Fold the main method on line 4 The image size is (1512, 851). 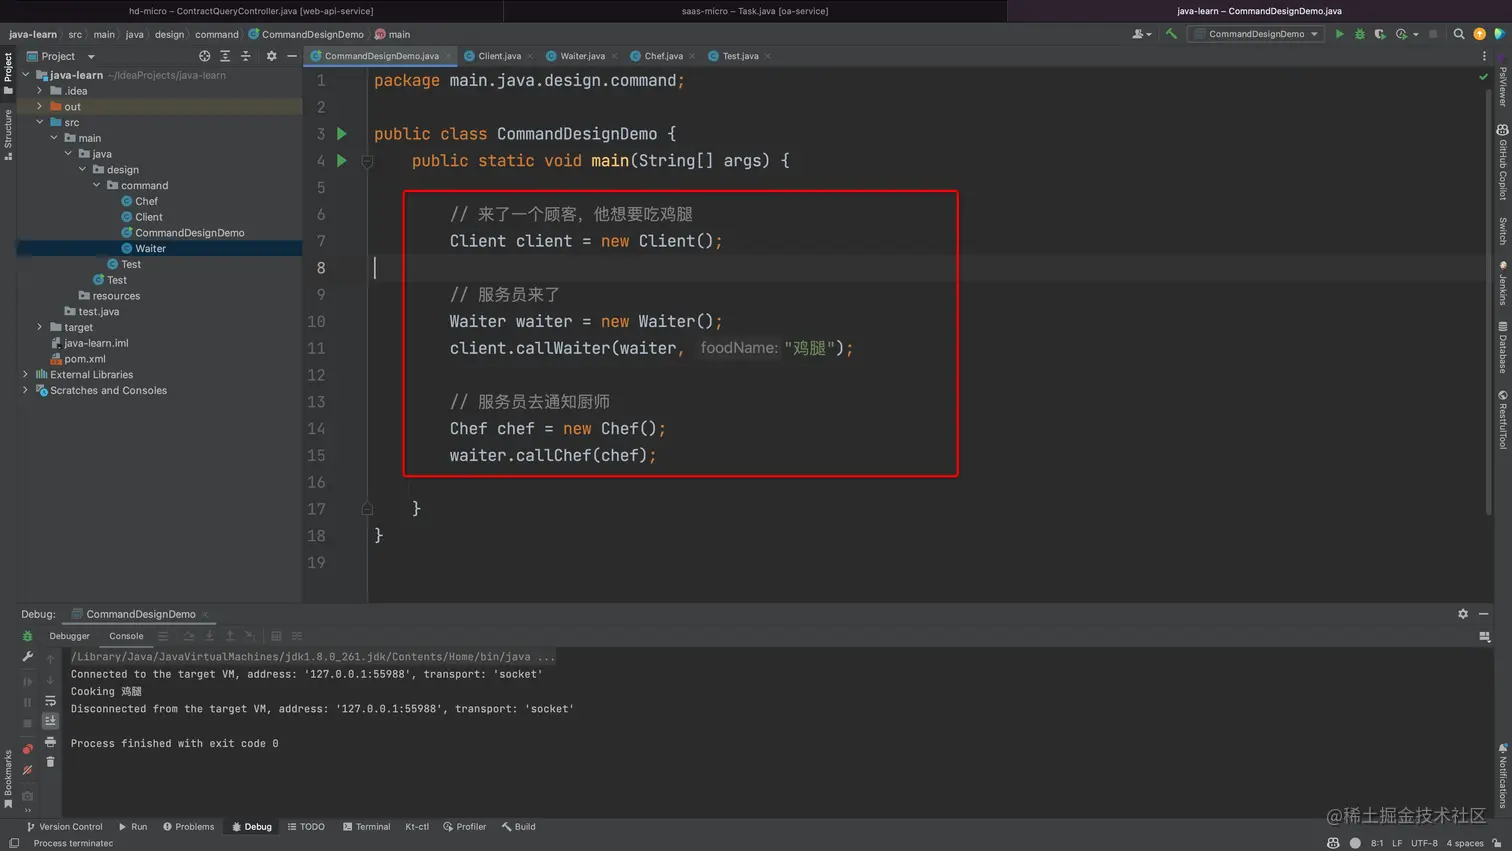pyautogui.click(x=367, y=161)
